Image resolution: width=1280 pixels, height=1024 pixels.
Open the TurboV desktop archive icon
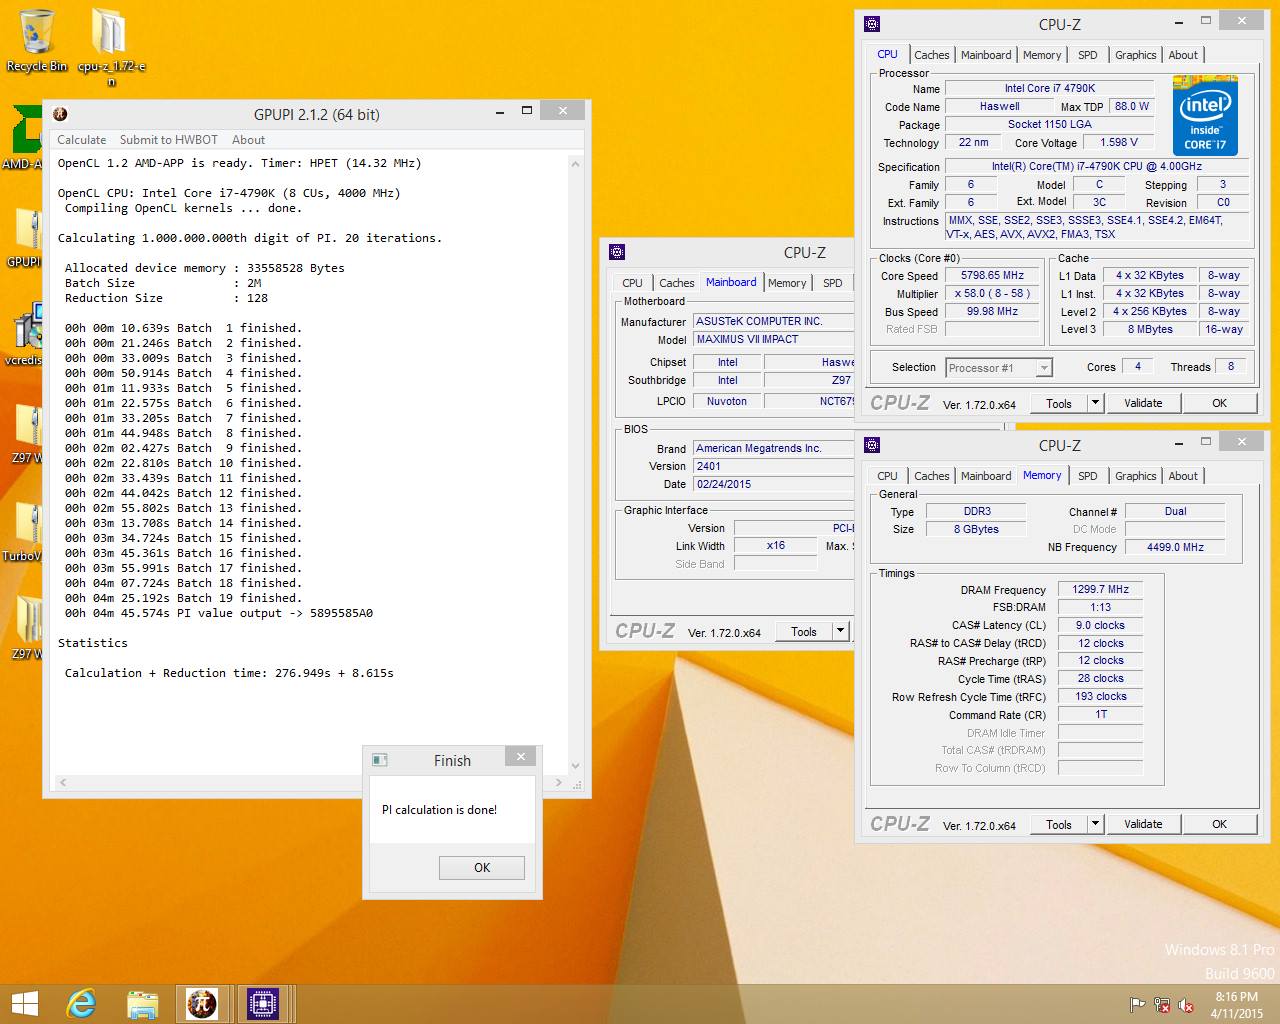click(x=25, y=531)
